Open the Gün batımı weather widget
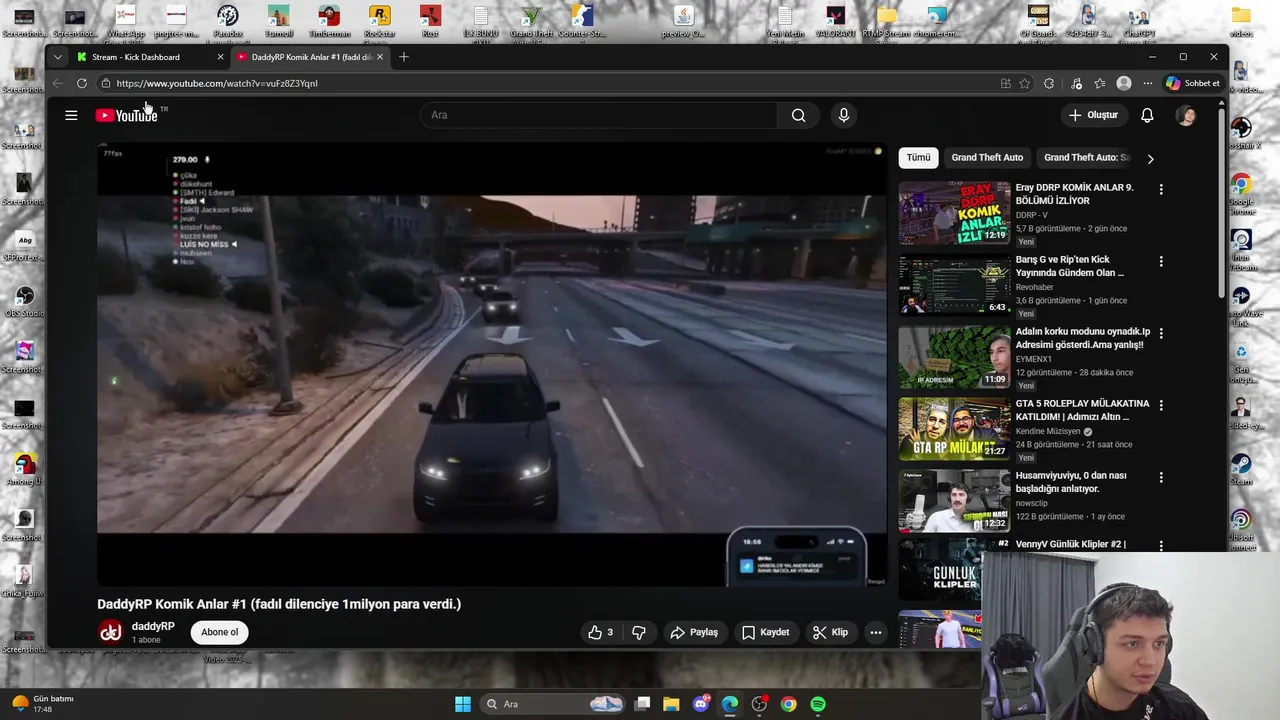The height and width of the screenshot is (720, 1280). click(42, 704)
